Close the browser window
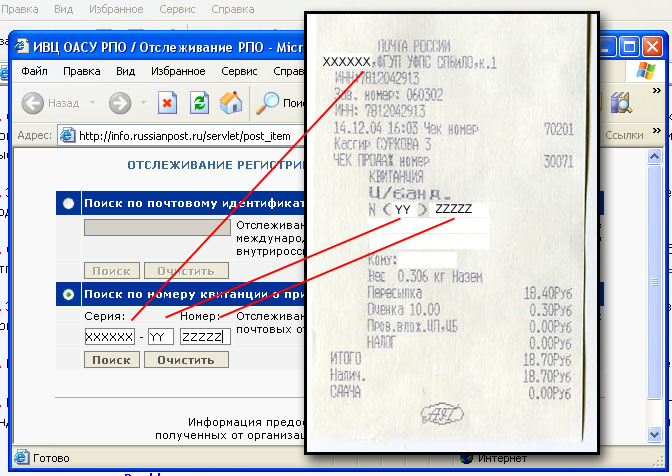Image resolution: width=672 pixels, height=476 pixels. point(652,46)
